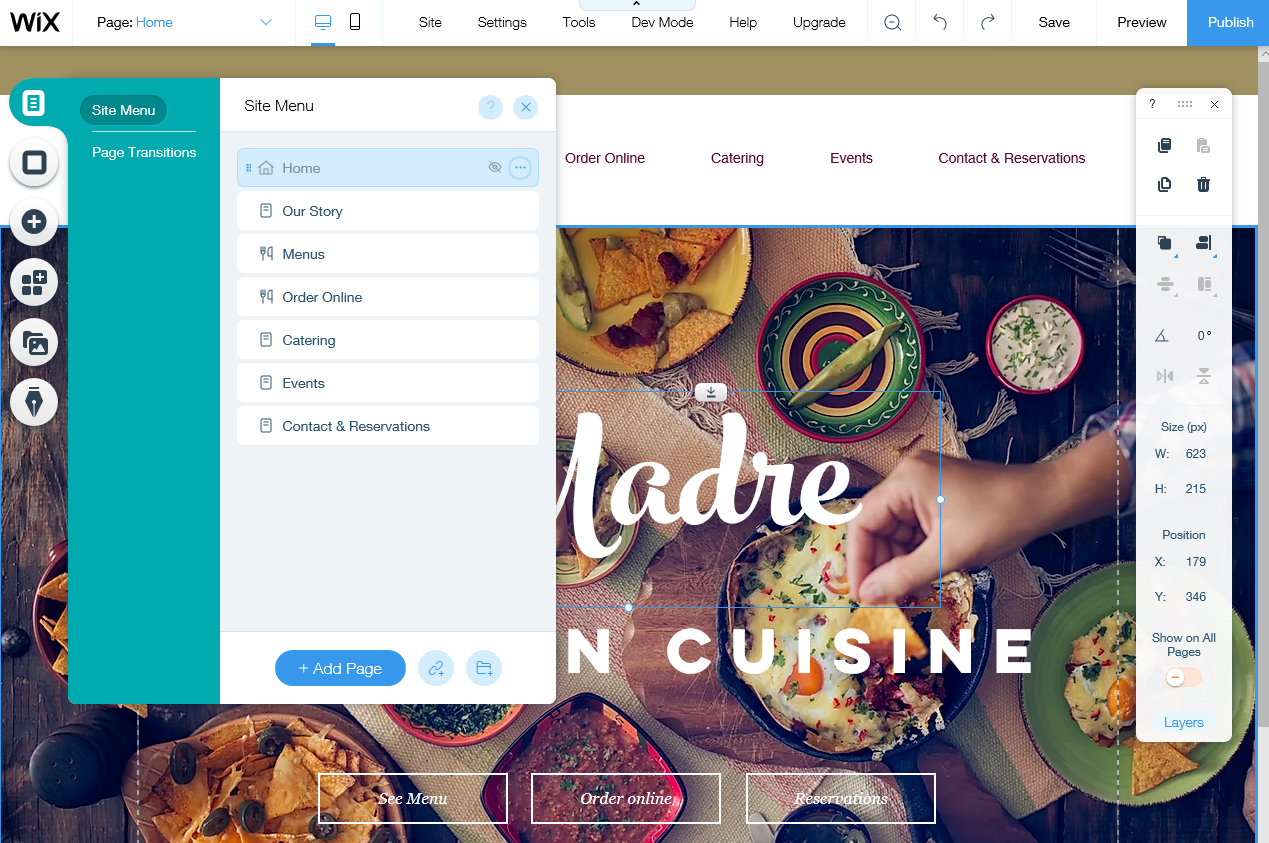Open the Media manager sidebar icon

34,342
